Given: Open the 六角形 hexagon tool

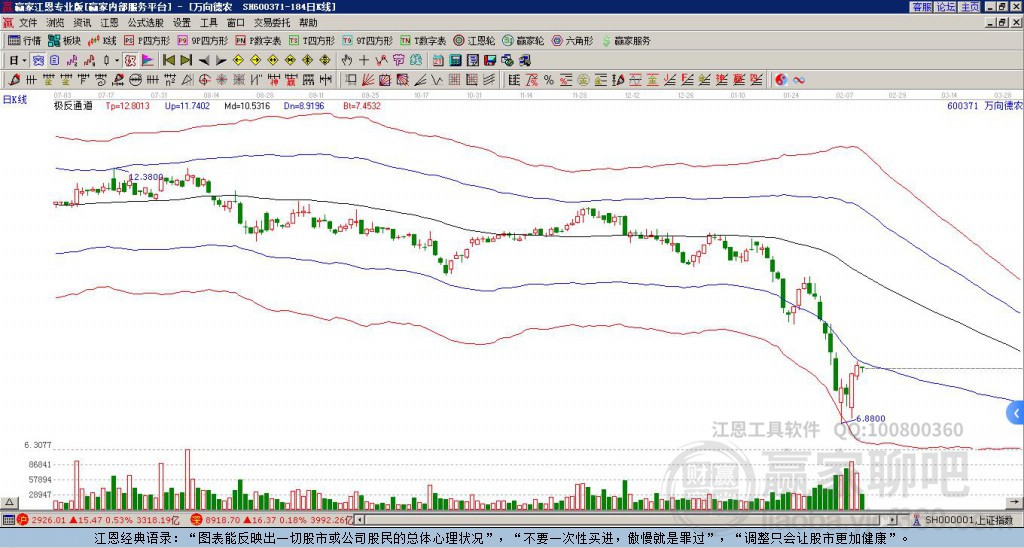Looking at the screenshot, I should click(572, 40).
